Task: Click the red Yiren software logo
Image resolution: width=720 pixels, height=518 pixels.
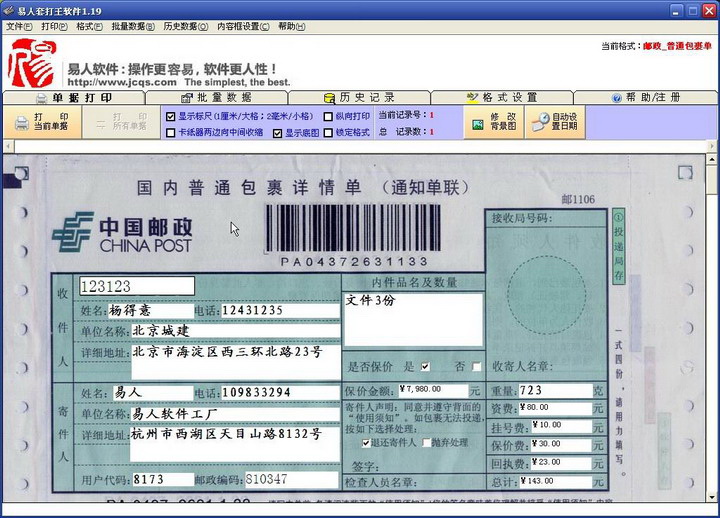Action: 32,63
